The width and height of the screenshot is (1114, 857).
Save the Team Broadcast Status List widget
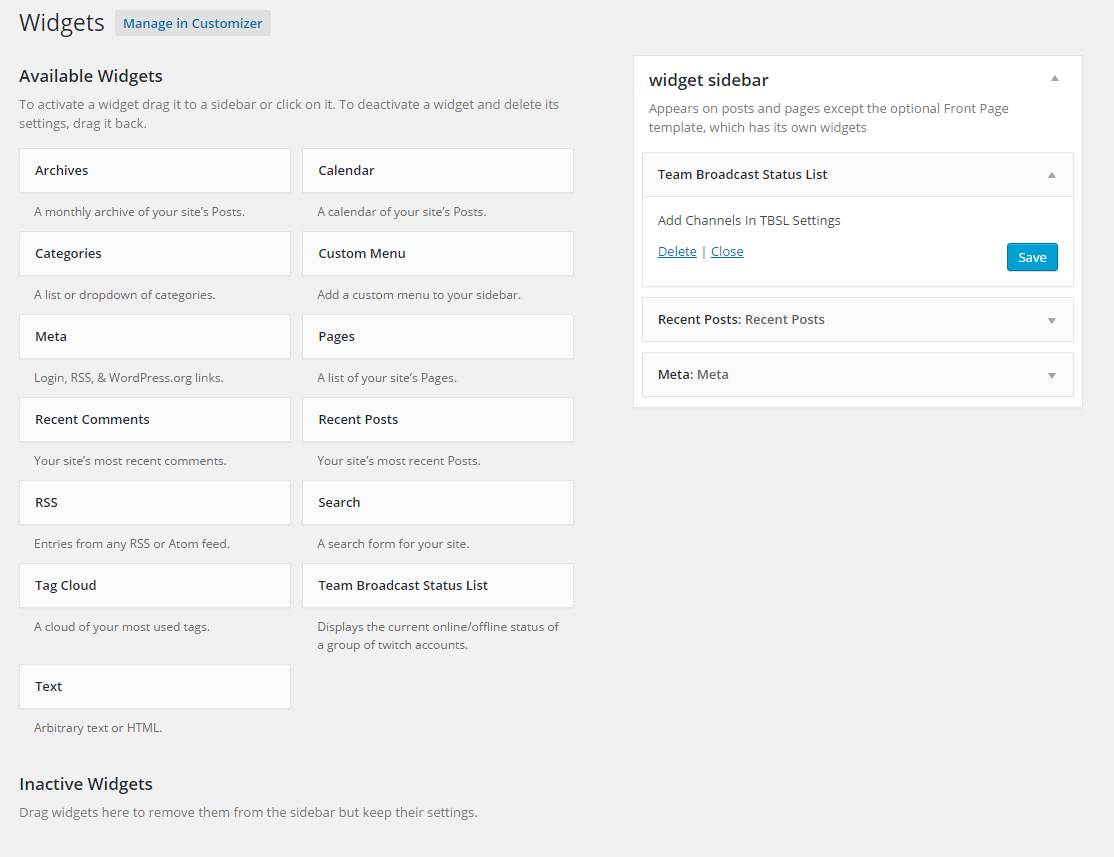[1032, 257]
